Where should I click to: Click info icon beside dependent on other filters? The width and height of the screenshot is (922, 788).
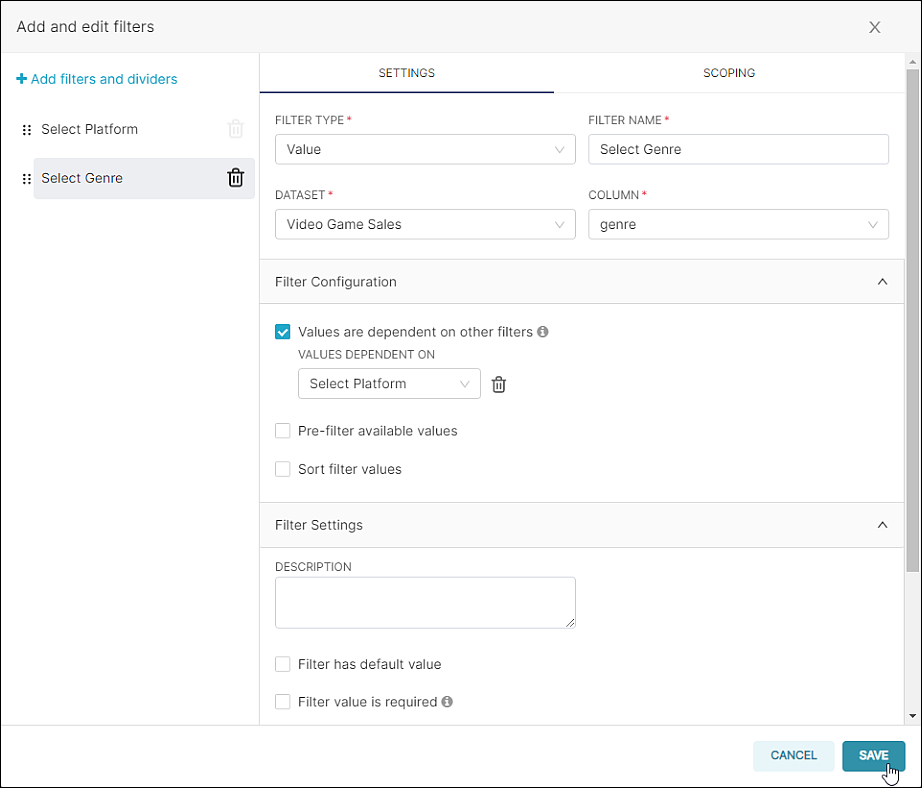543,332
